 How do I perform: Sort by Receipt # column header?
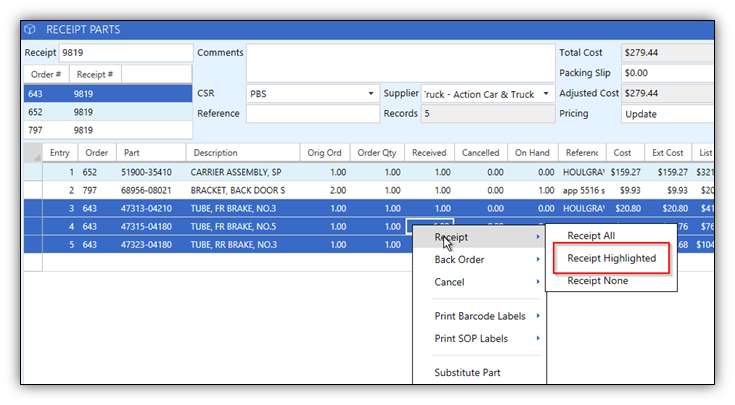(x=95, y=75)
